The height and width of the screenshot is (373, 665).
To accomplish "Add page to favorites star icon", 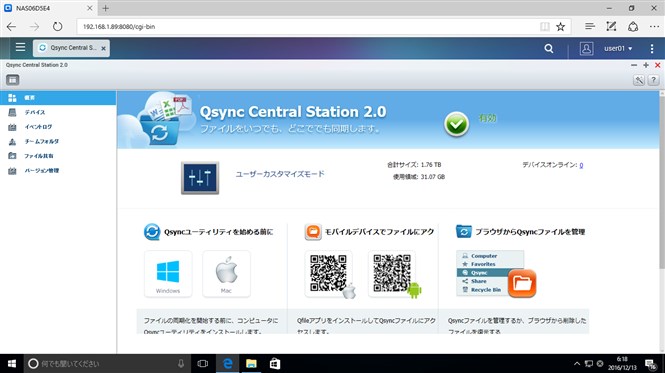I will [x=560, y=27].
